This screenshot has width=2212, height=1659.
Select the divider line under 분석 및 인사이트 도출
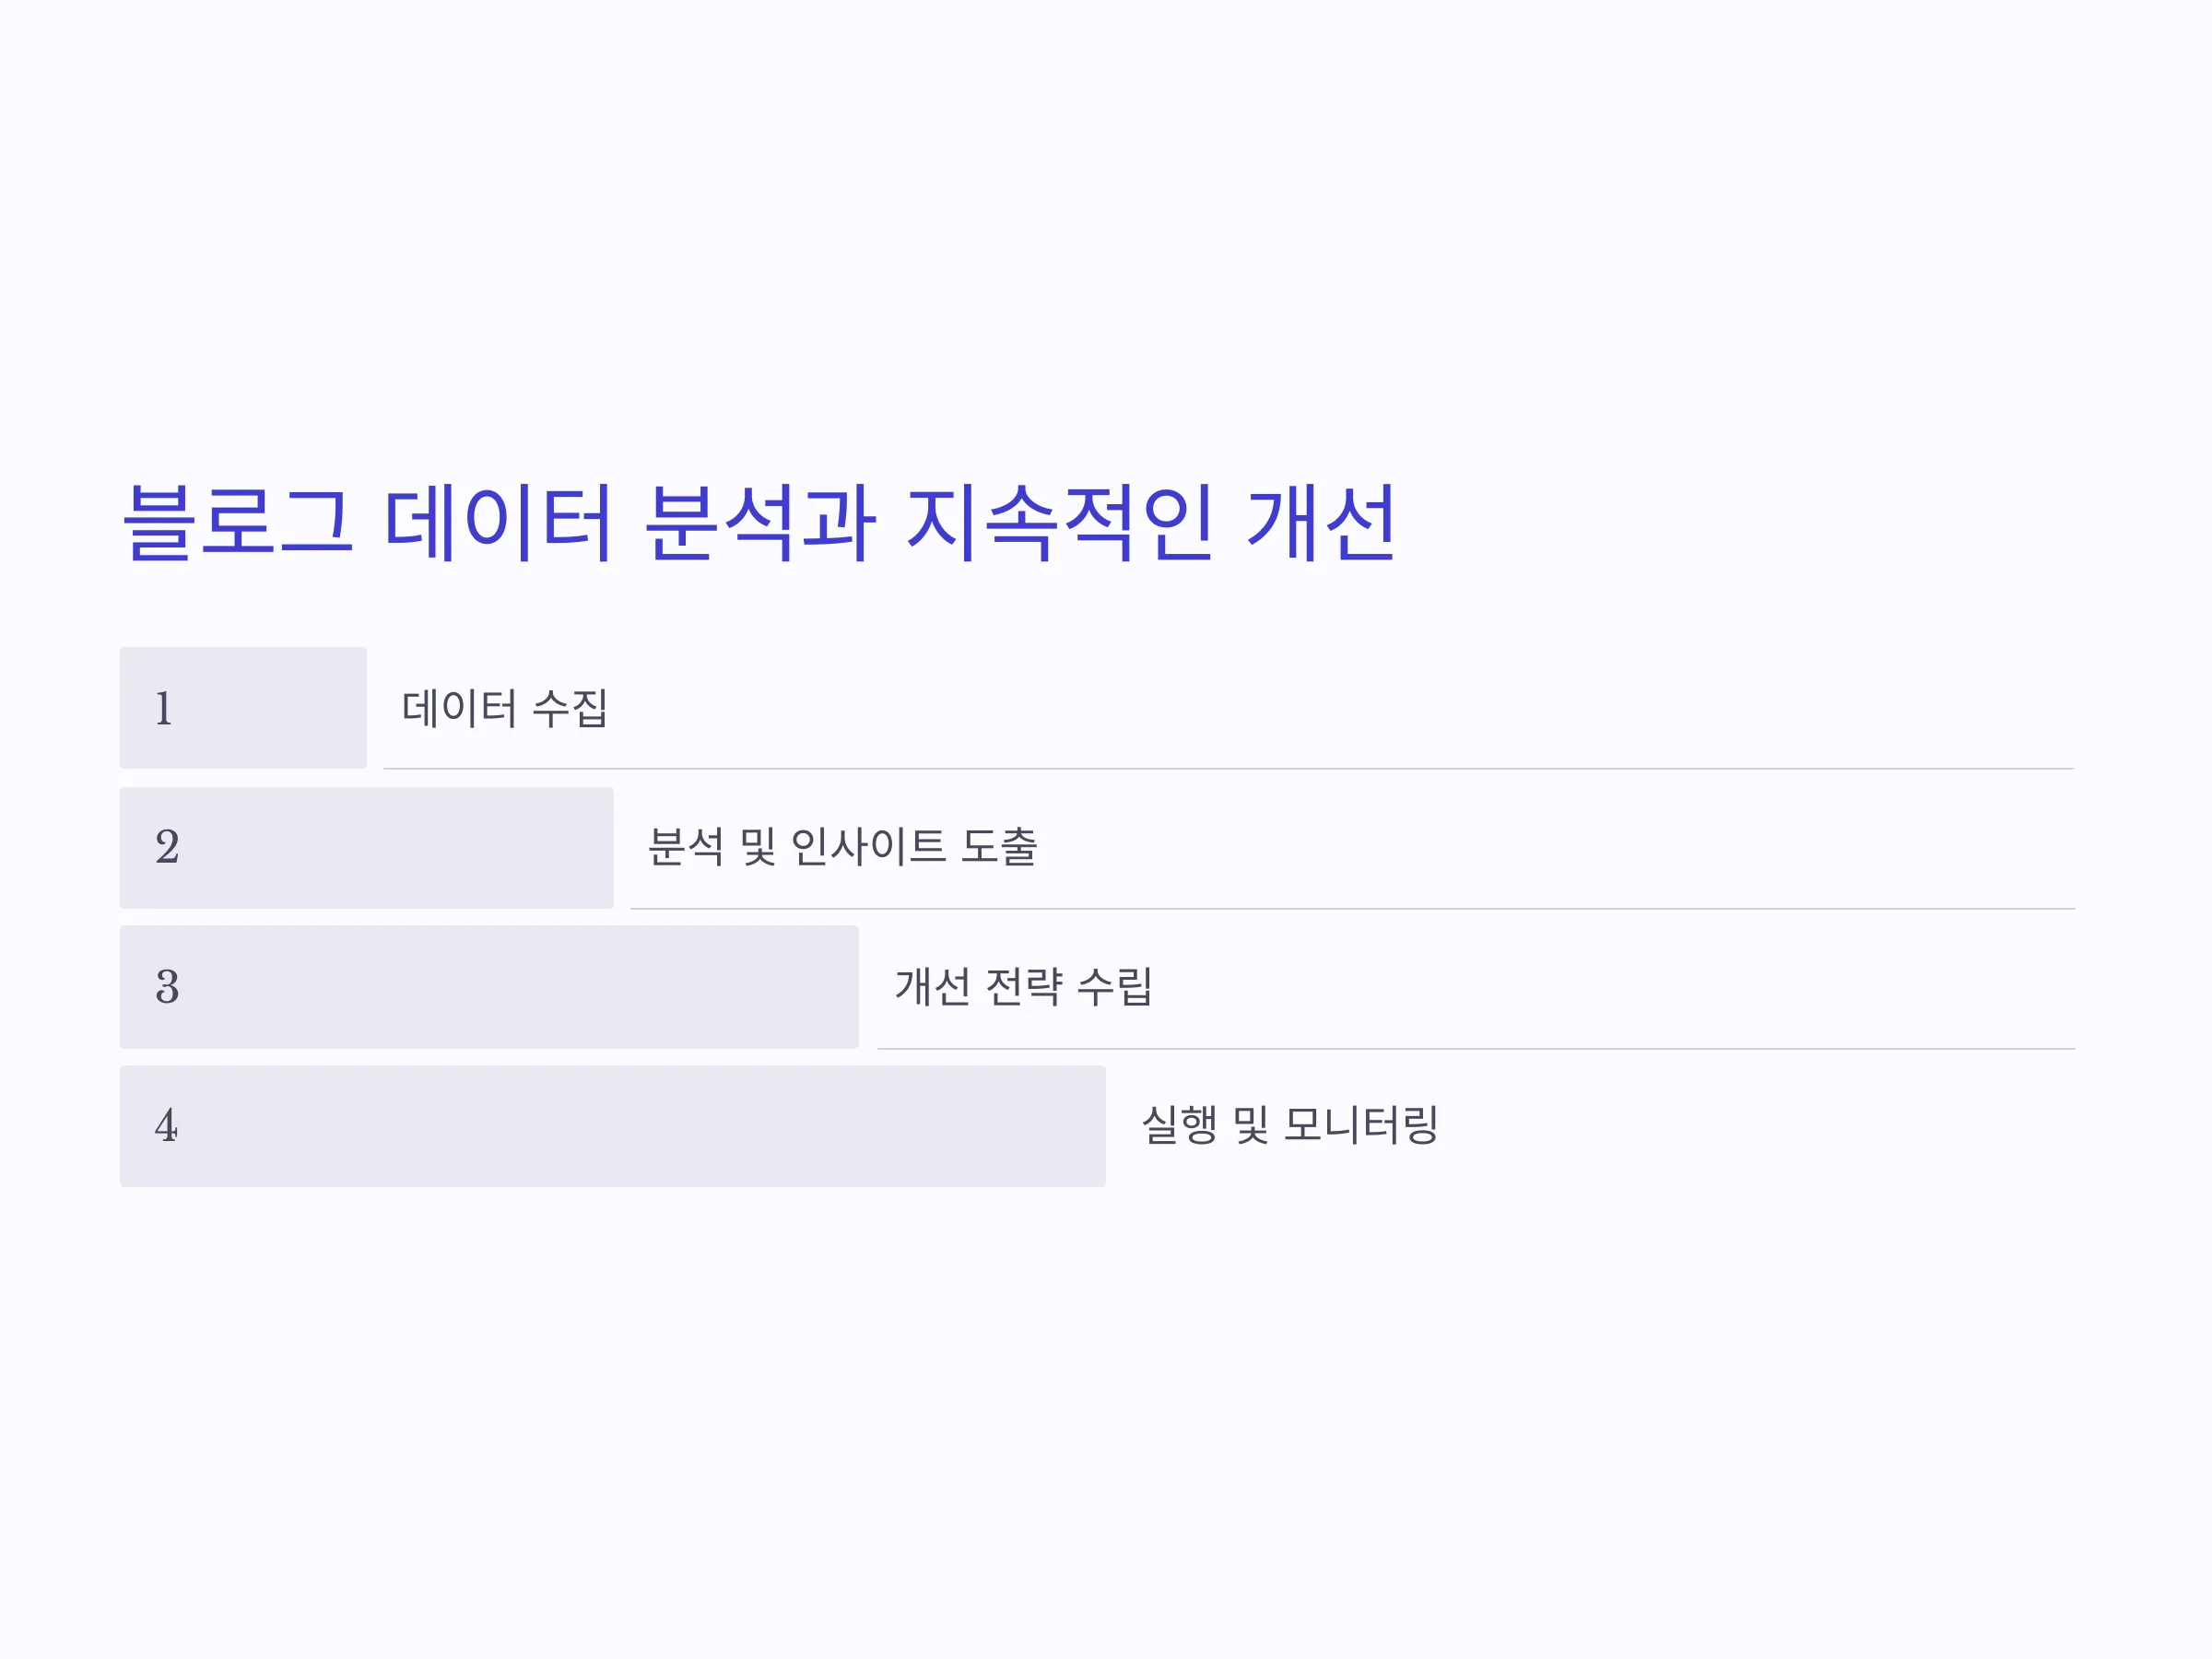pyautogui.click(x=1353, y=909)
